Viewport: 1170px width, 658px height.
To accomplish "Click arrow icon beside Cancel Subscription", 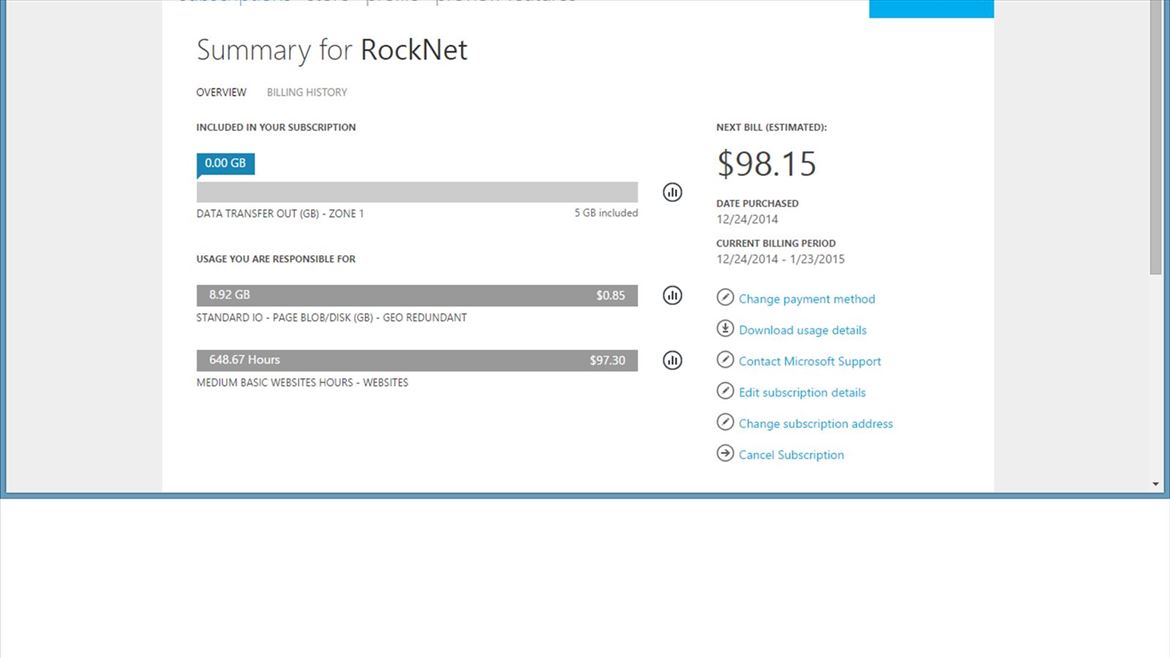I will [x=725, y=453].
